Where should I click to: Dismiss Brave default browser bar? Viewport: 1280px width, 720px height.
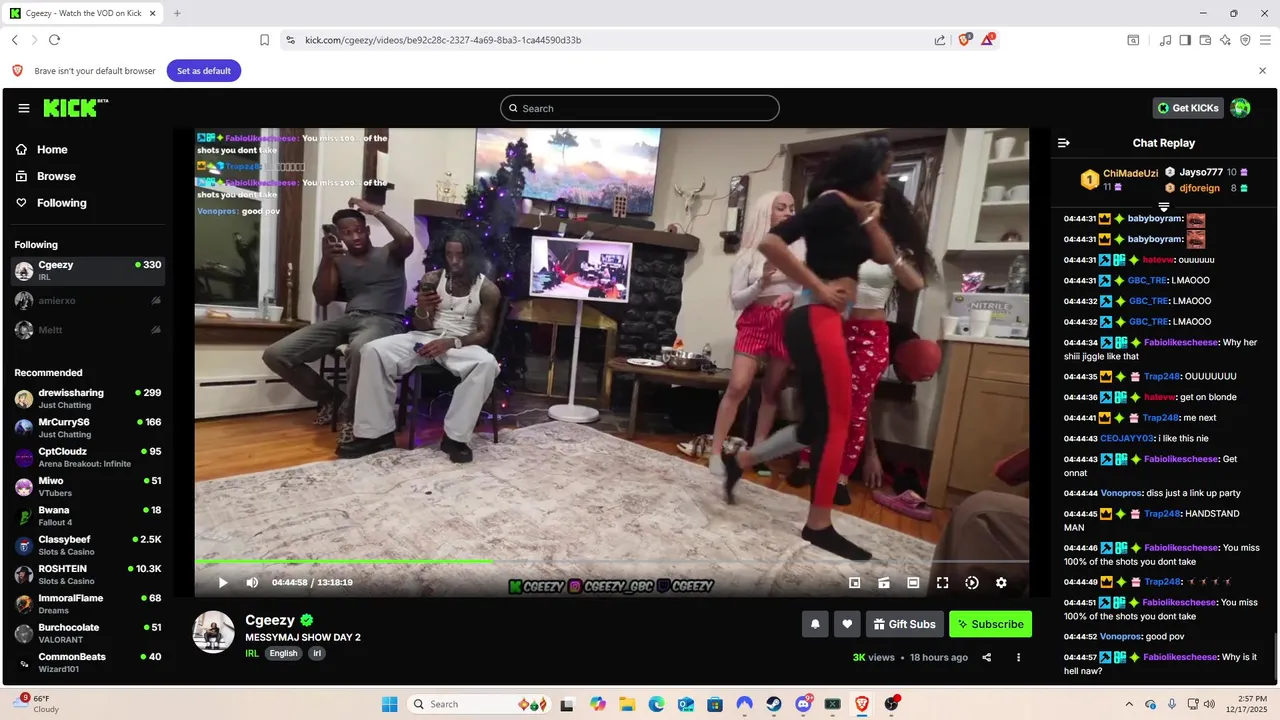click(x=1262, y=71)
